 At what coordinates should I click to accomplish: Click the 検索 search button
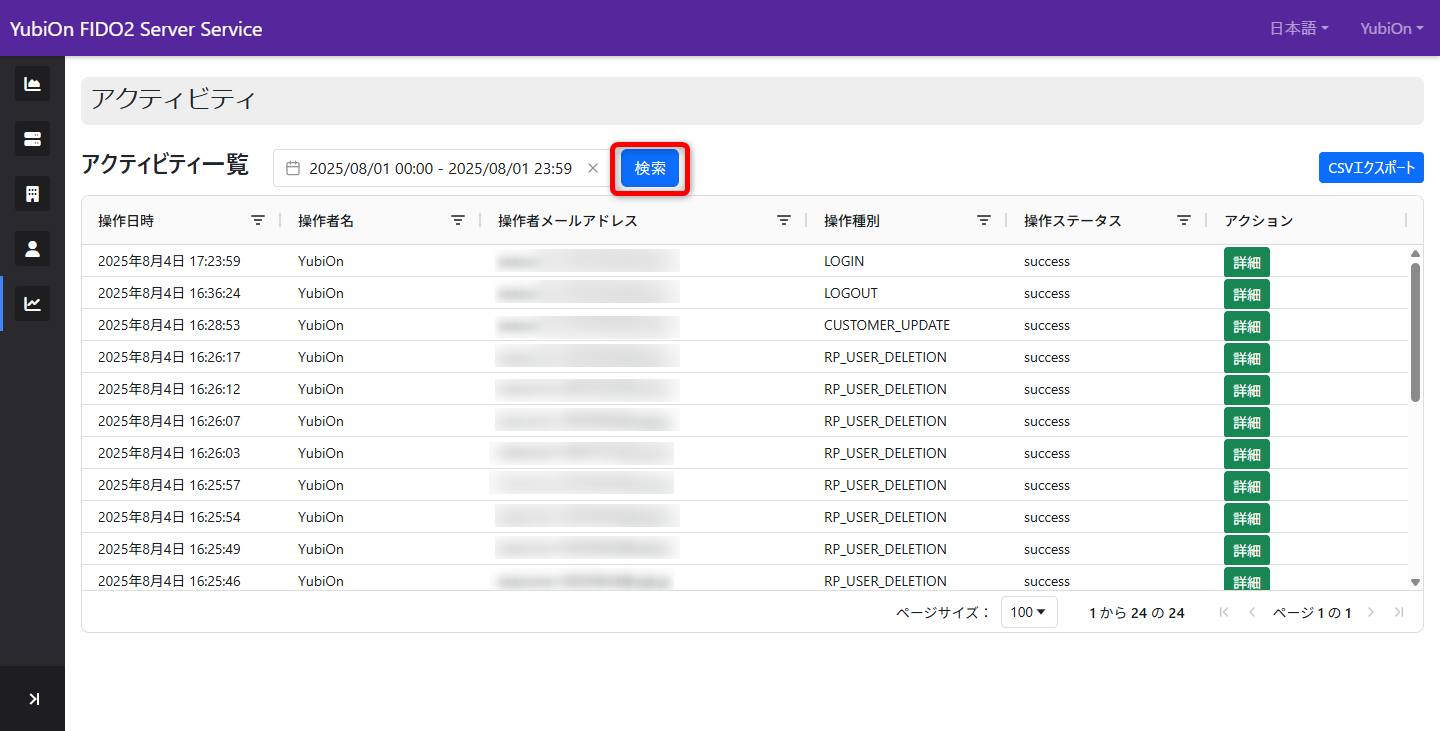(650, 168)
